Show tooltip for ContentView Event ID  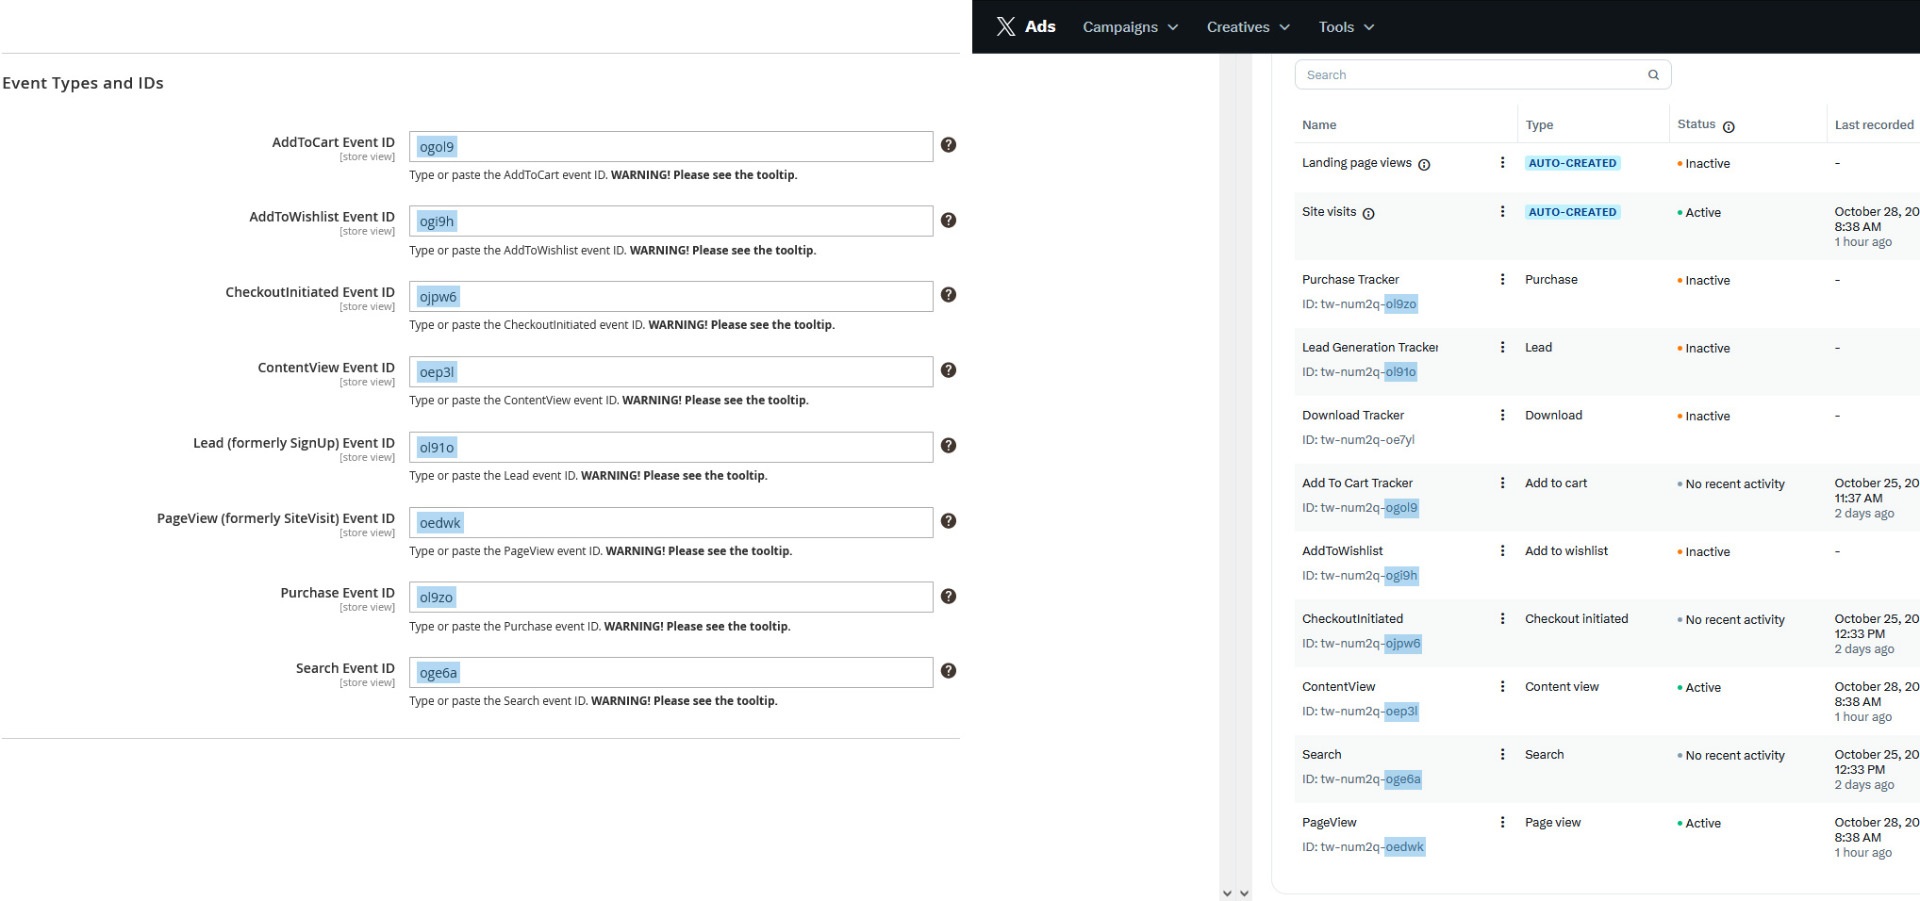pyautogui.click(x=949, y=370)
